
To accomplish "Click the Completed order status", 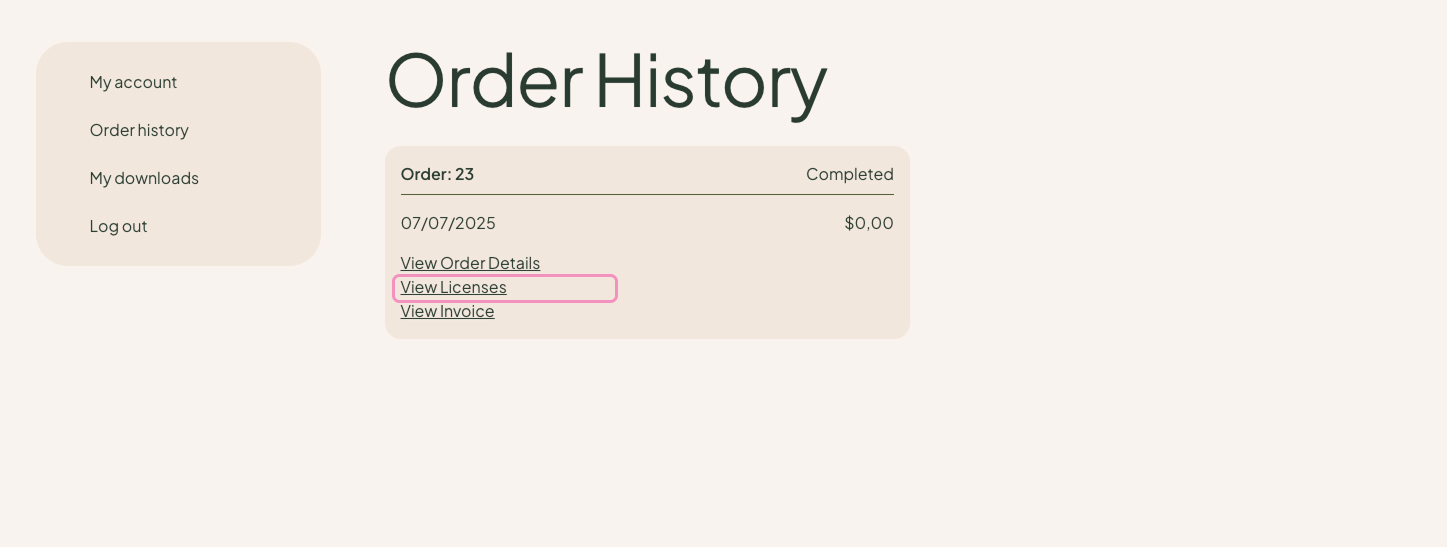I will click(850, 174).
